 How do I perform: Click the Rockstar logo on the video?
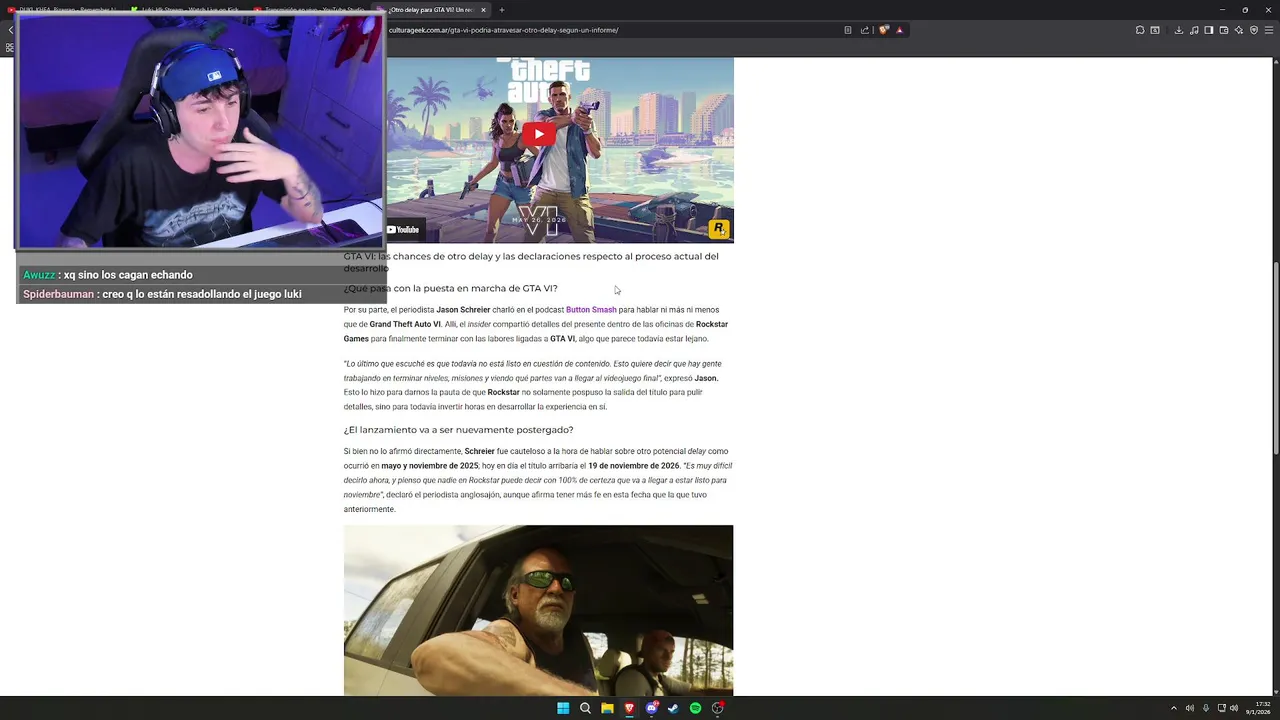(x=718, y=229)
